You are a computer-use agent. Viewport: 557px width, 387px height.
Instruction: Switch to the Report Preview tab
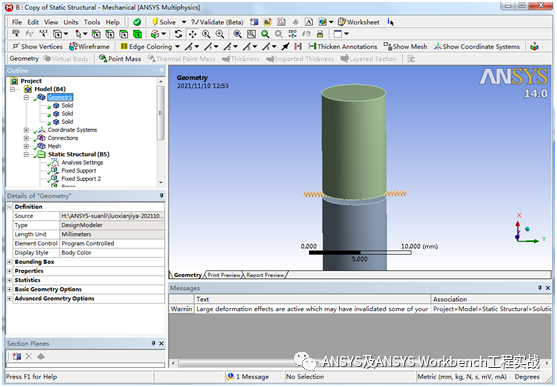point(265,275)
